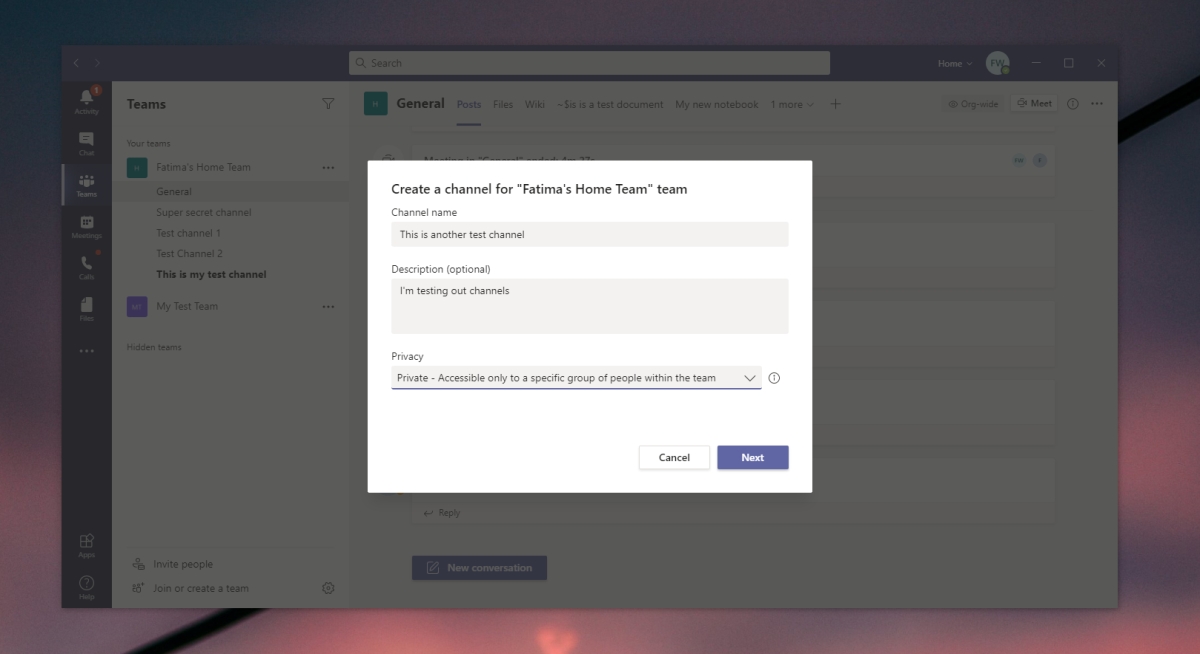Viewport: 1200px width, 654px height.
Task: Open the Home organization dropdown
Action: (955, 64)
